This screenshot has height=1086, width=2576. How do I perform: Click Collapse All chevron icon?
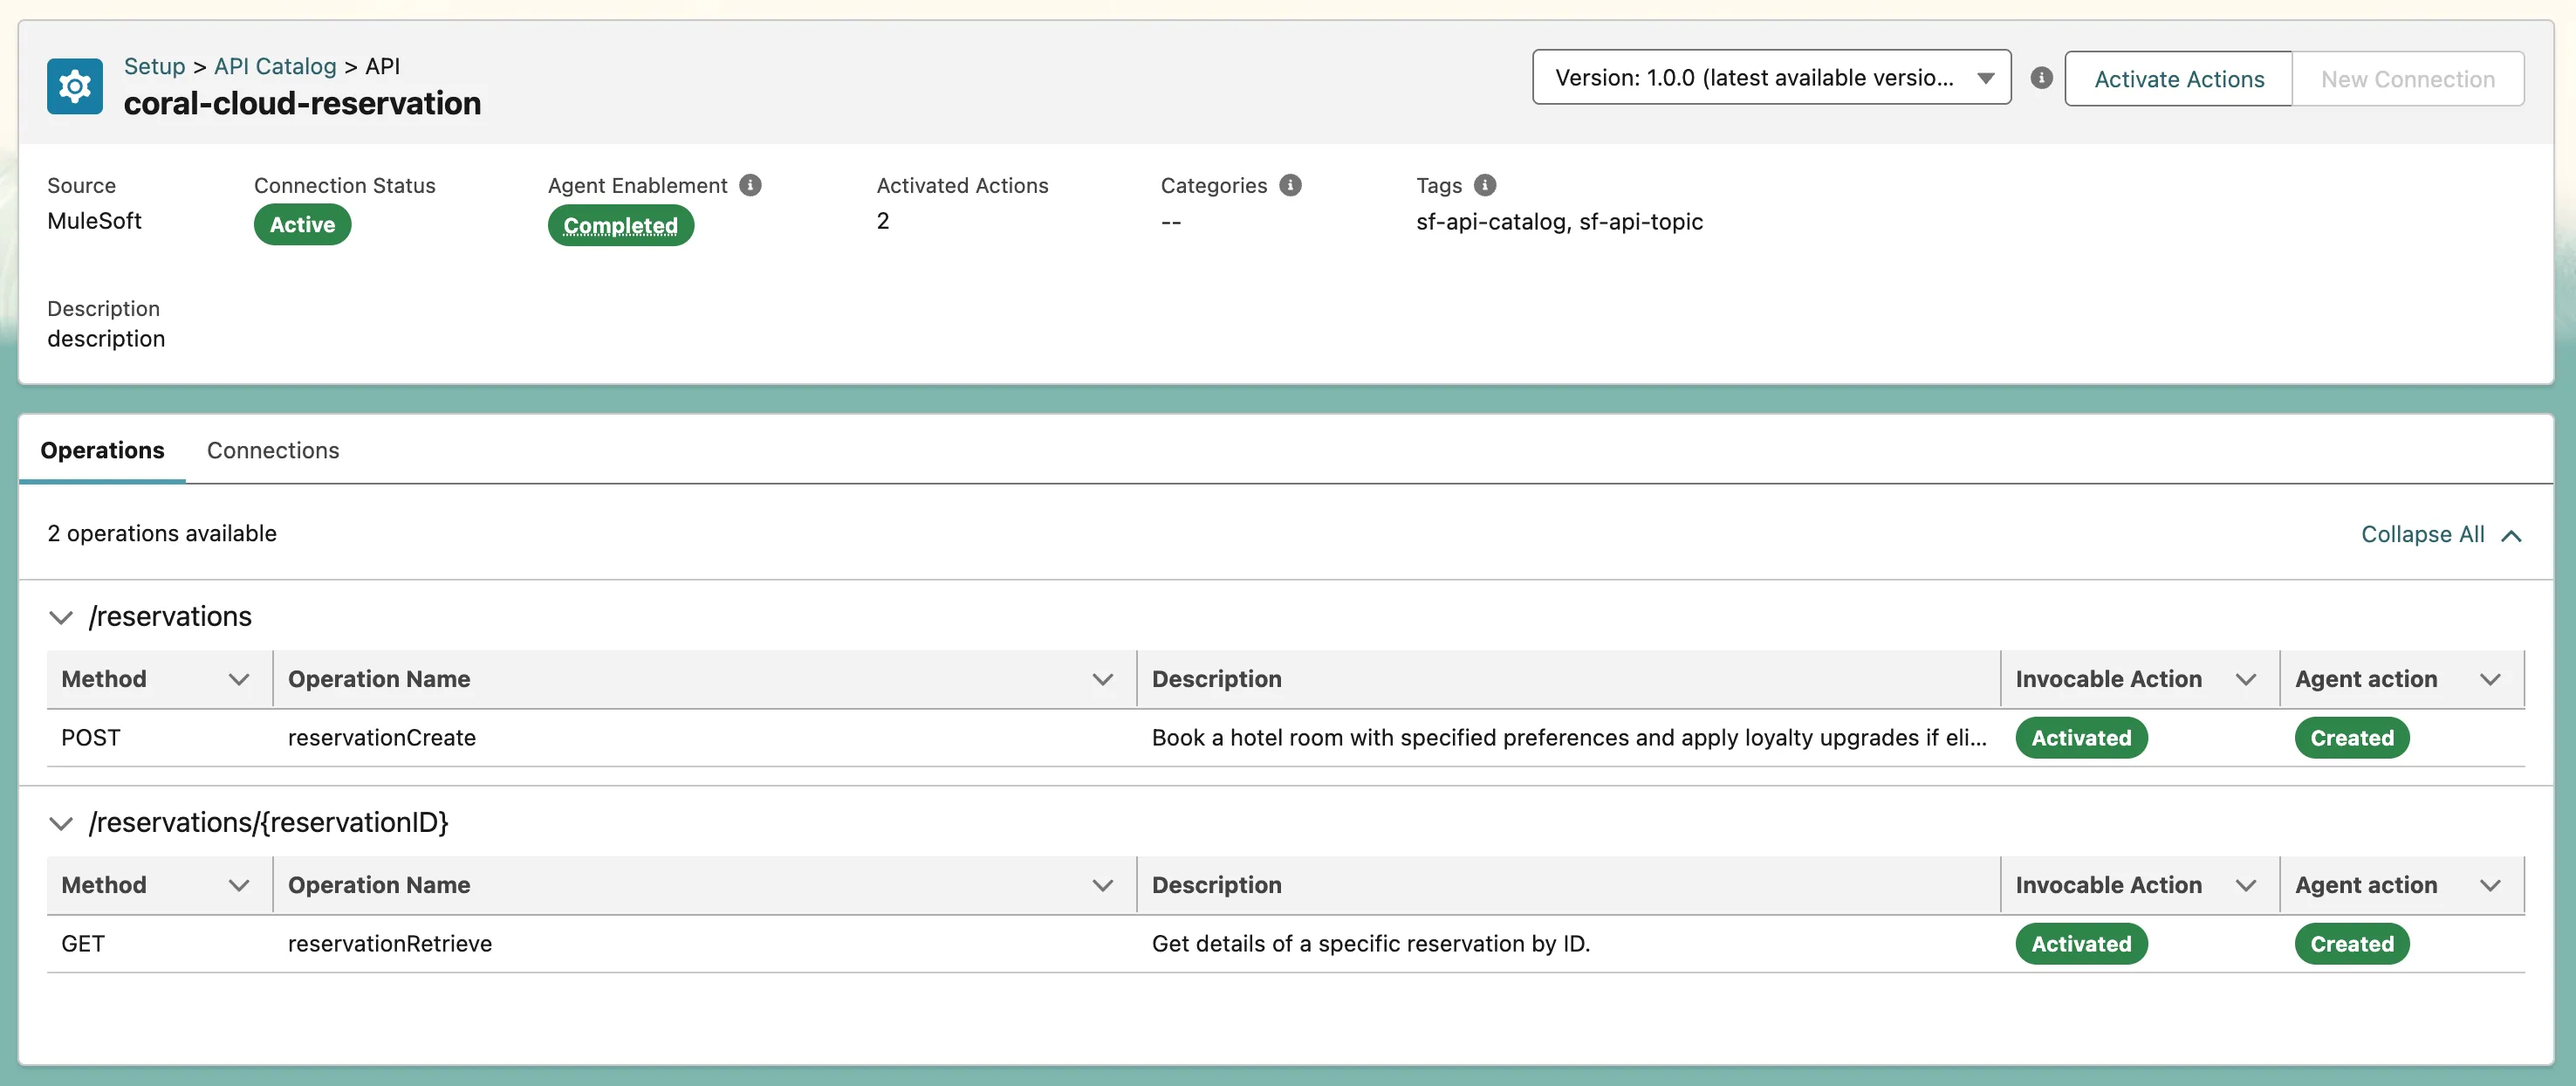[2511, 536]
